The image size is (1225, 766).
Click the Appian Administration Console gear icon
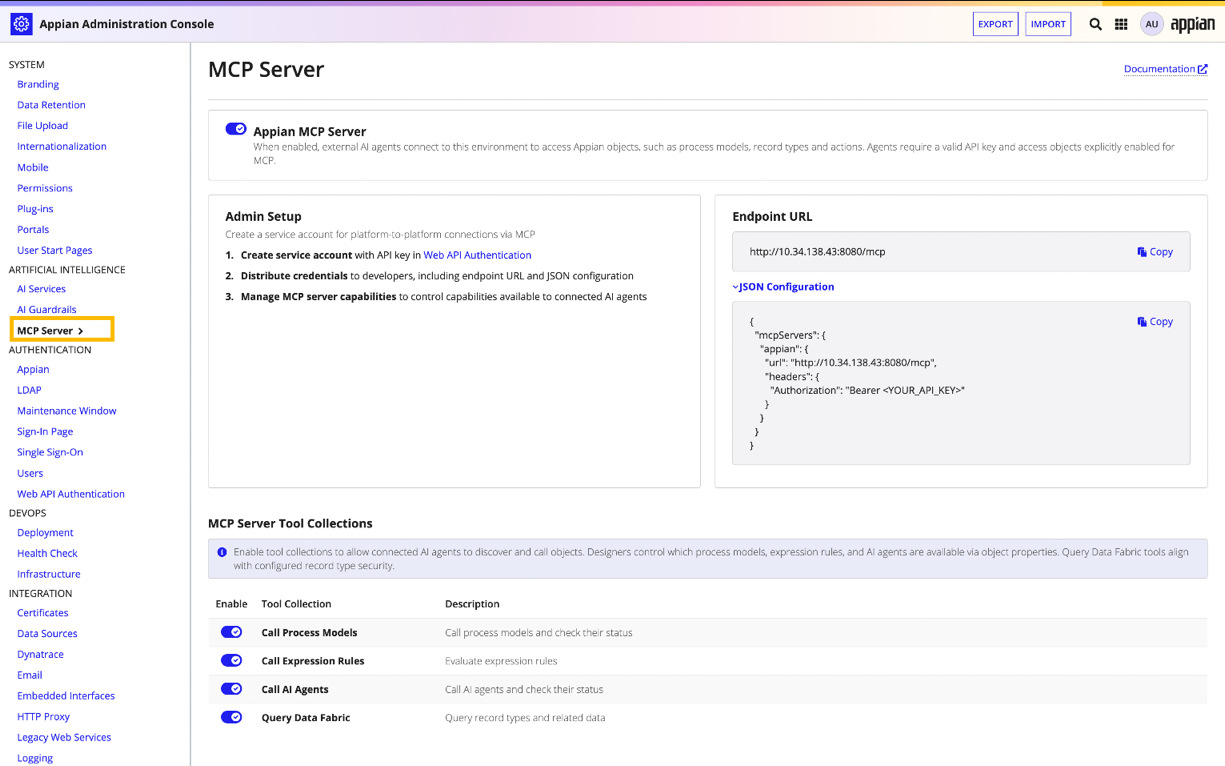pyautogui.click(x=21, y=23)
